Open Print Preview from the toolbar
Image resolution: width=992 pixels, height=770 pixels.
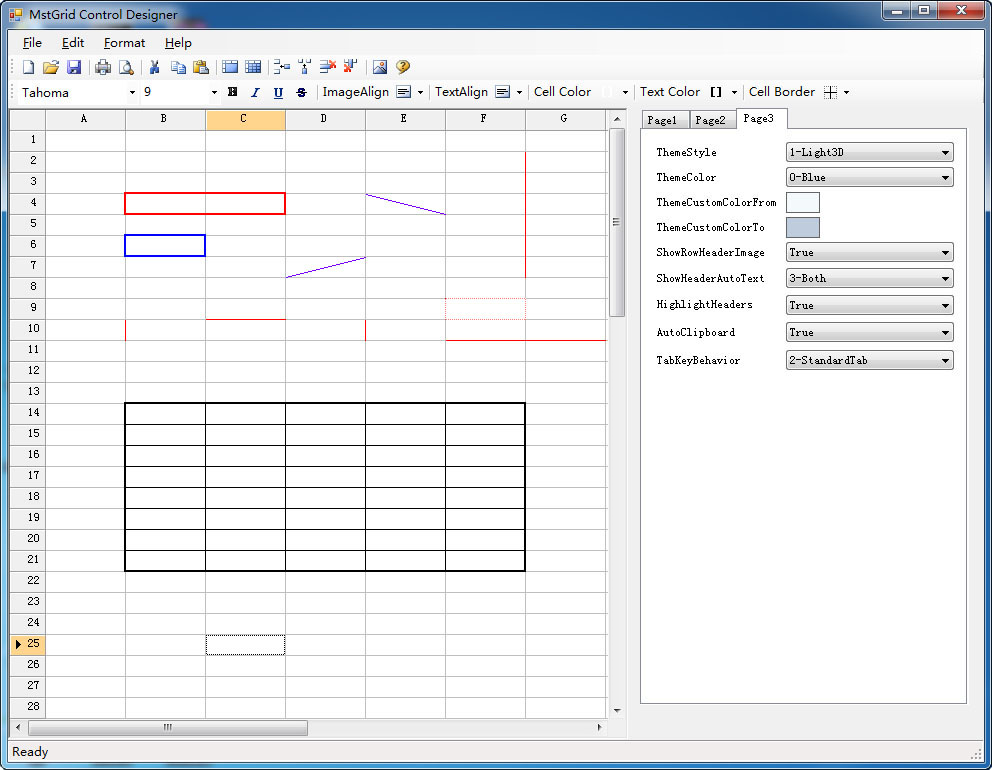click(126, 67)
